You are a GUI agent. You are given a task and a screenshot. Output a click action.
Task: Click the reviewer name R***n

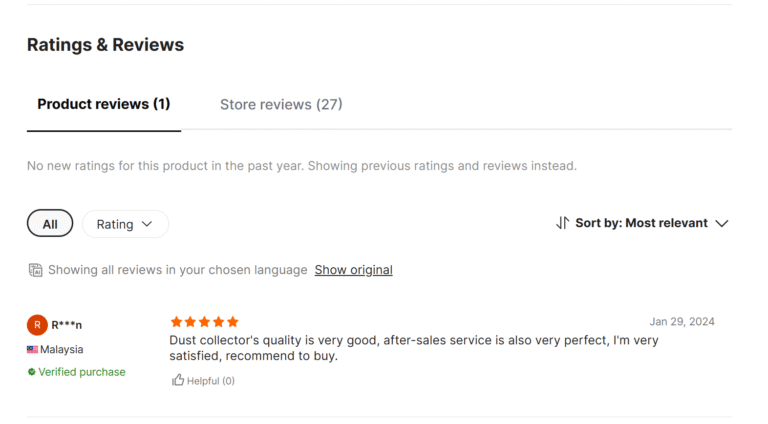(x=67, y=325)
